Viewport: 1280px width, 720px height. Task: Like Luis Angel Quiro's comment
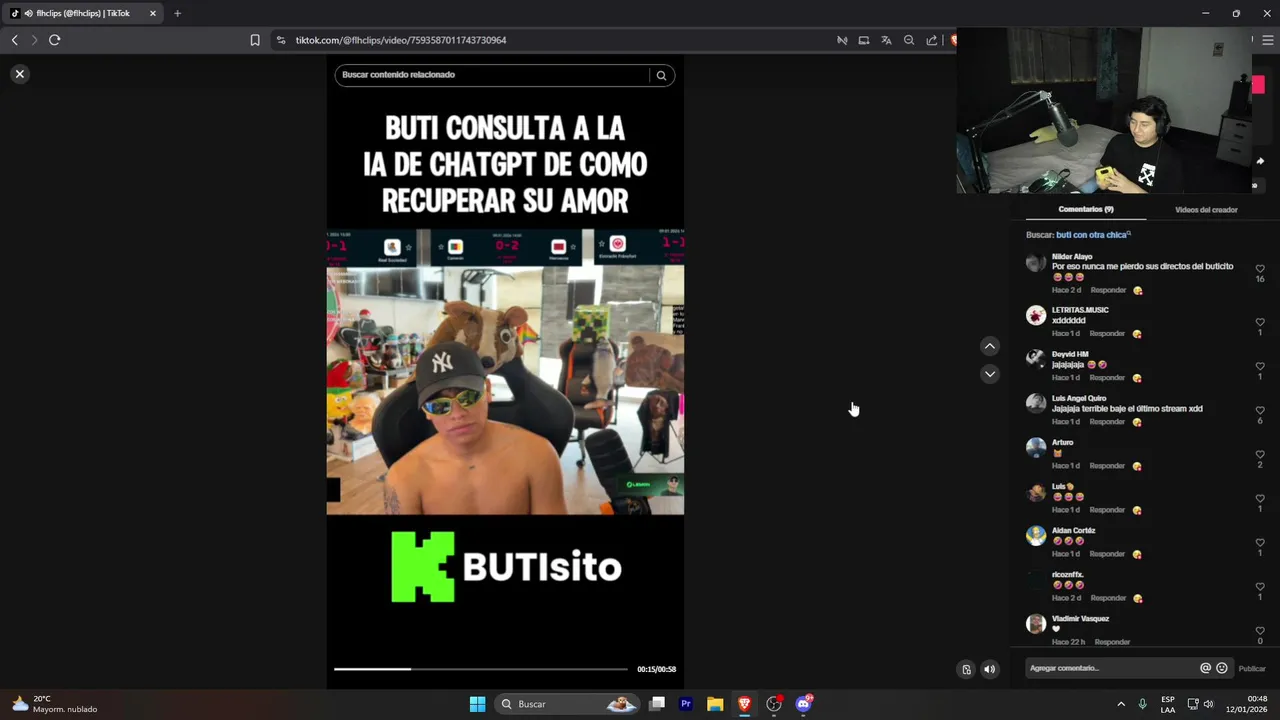pyautogui.click(x=1260, y=411)
